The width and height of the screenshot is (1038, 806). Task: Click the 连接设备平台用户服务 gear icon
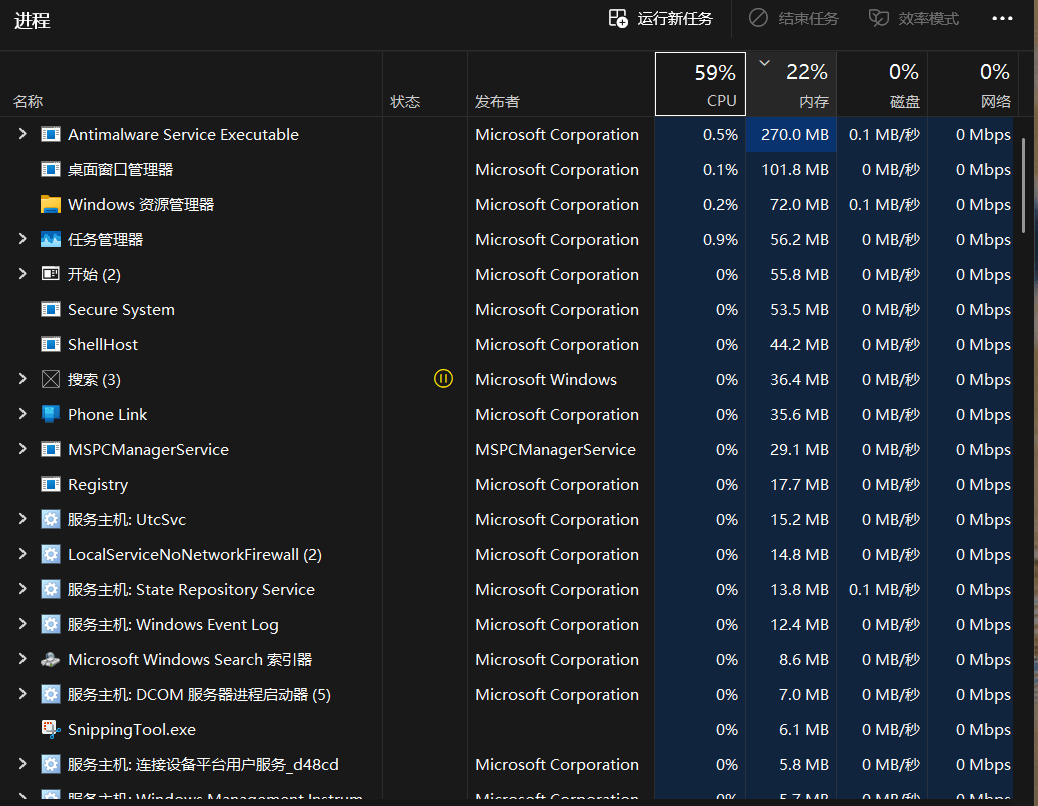(x=51, y=764)
